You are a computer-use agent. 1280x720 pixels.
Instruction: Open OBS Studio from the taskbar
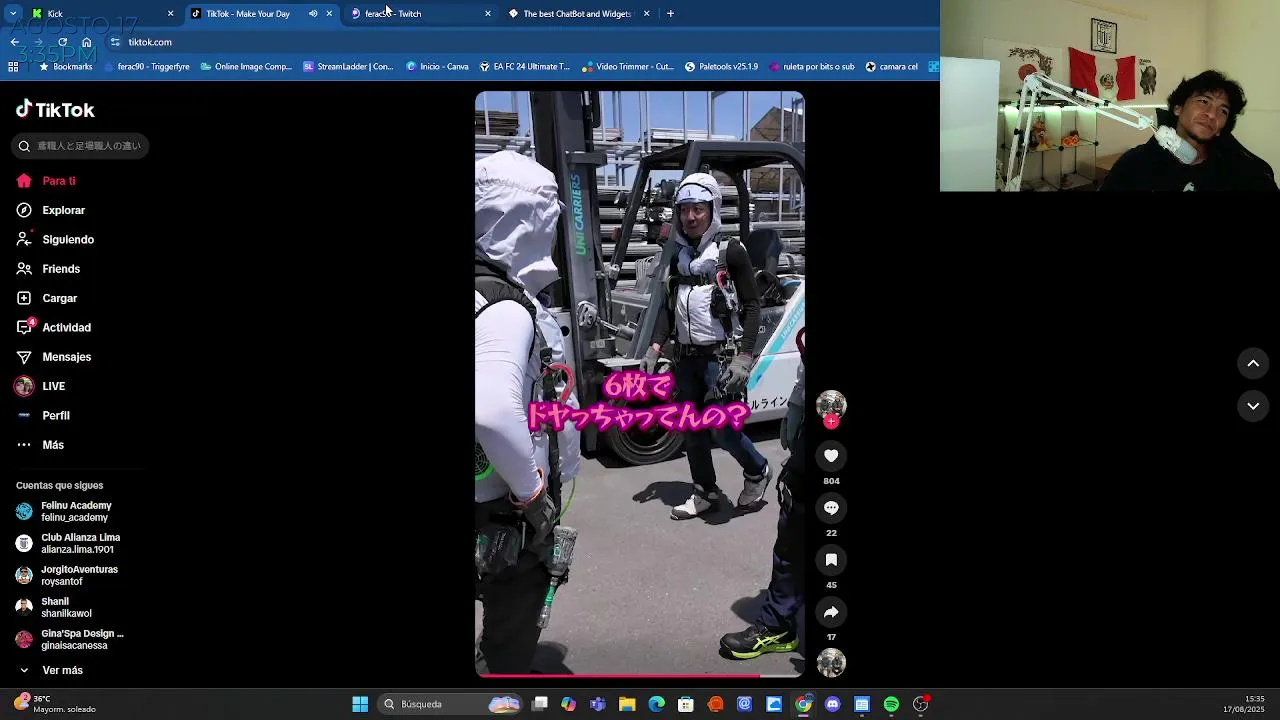tap(921, 704)
